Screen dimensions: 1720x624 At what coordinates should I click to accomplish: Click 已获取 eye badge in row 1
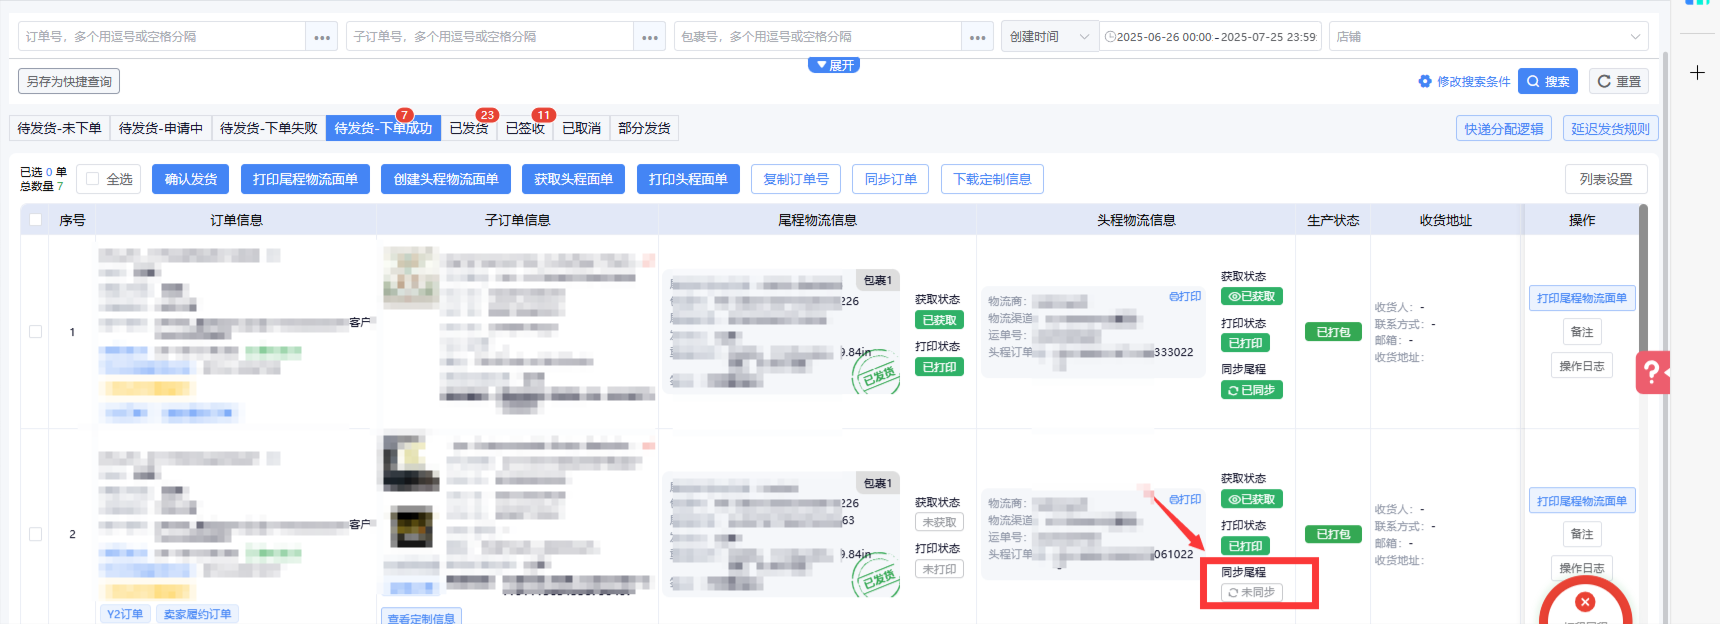coord(1251,296)
